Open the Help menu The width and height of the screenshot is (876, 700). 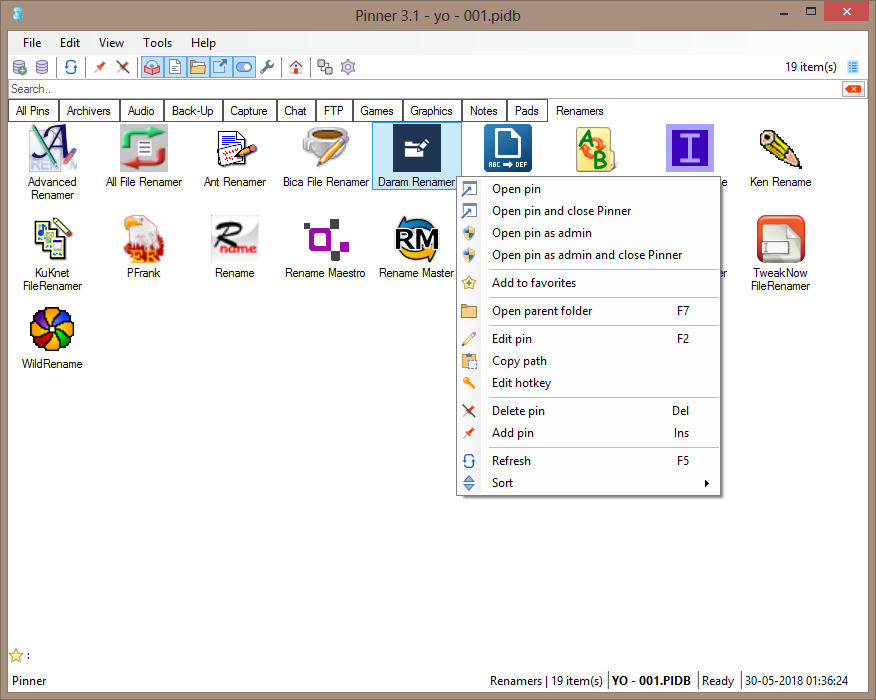click(203, 43)
